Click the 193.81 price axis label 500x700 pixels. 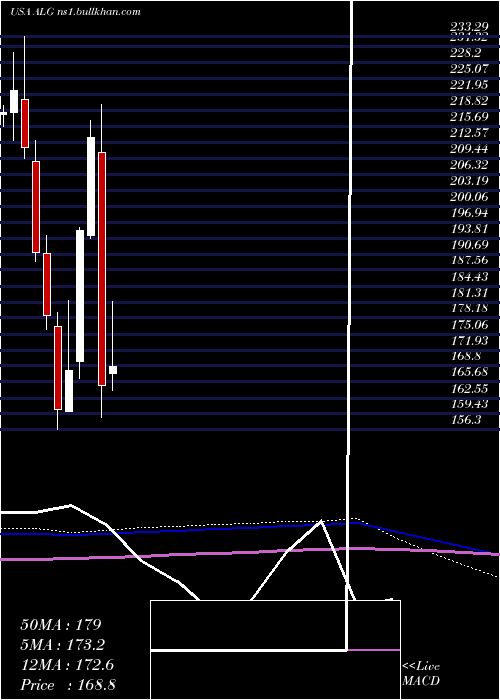(x=469, y=229)
